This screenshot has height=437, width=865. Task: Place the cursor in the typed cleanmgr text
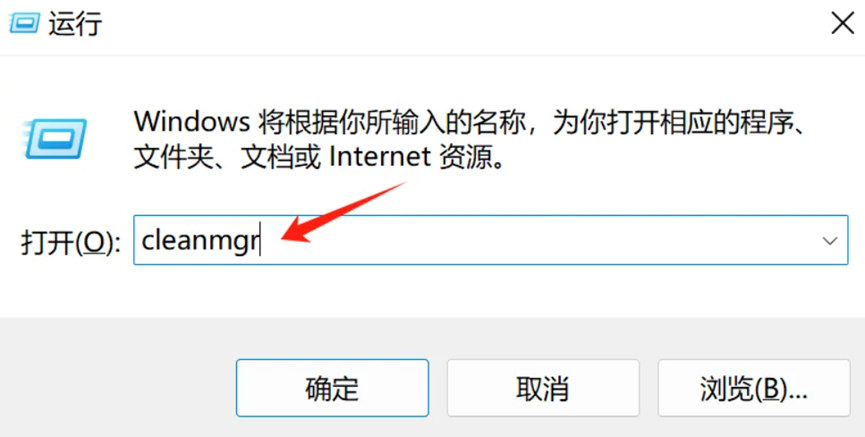click(201, 241)
